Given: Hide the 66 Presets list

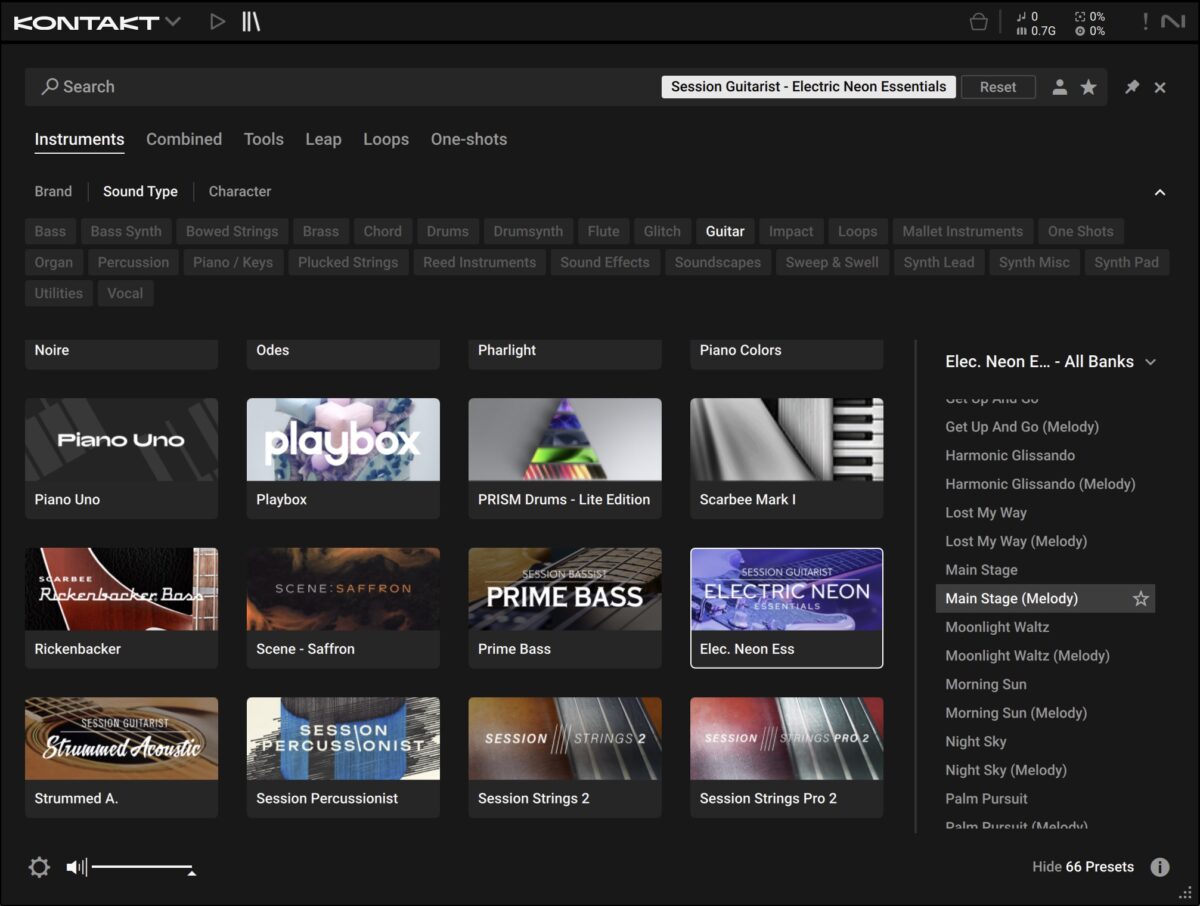Looking at the screenshot, I should click(x=1083, y=867).
